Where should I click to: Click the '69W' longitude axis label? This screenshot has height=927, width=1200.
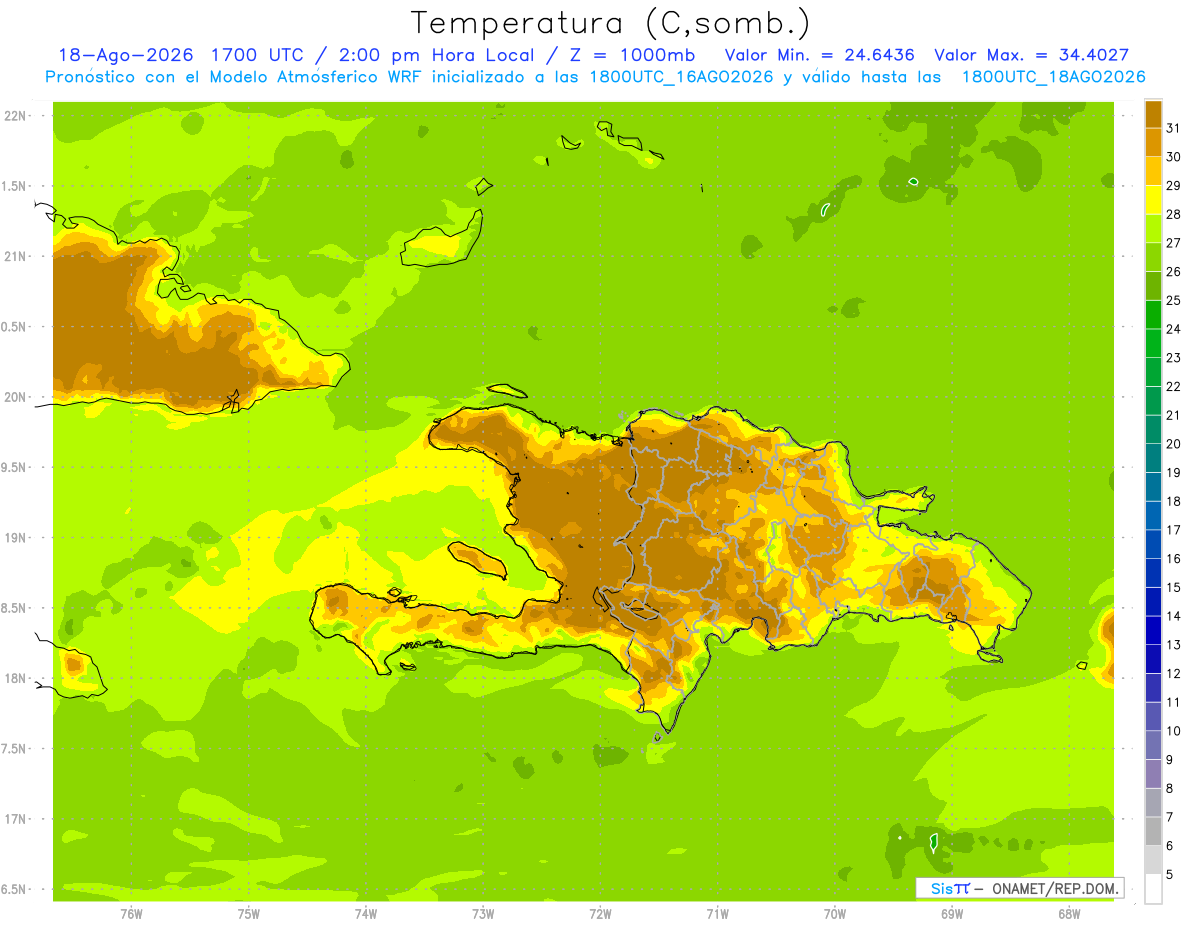951,913
